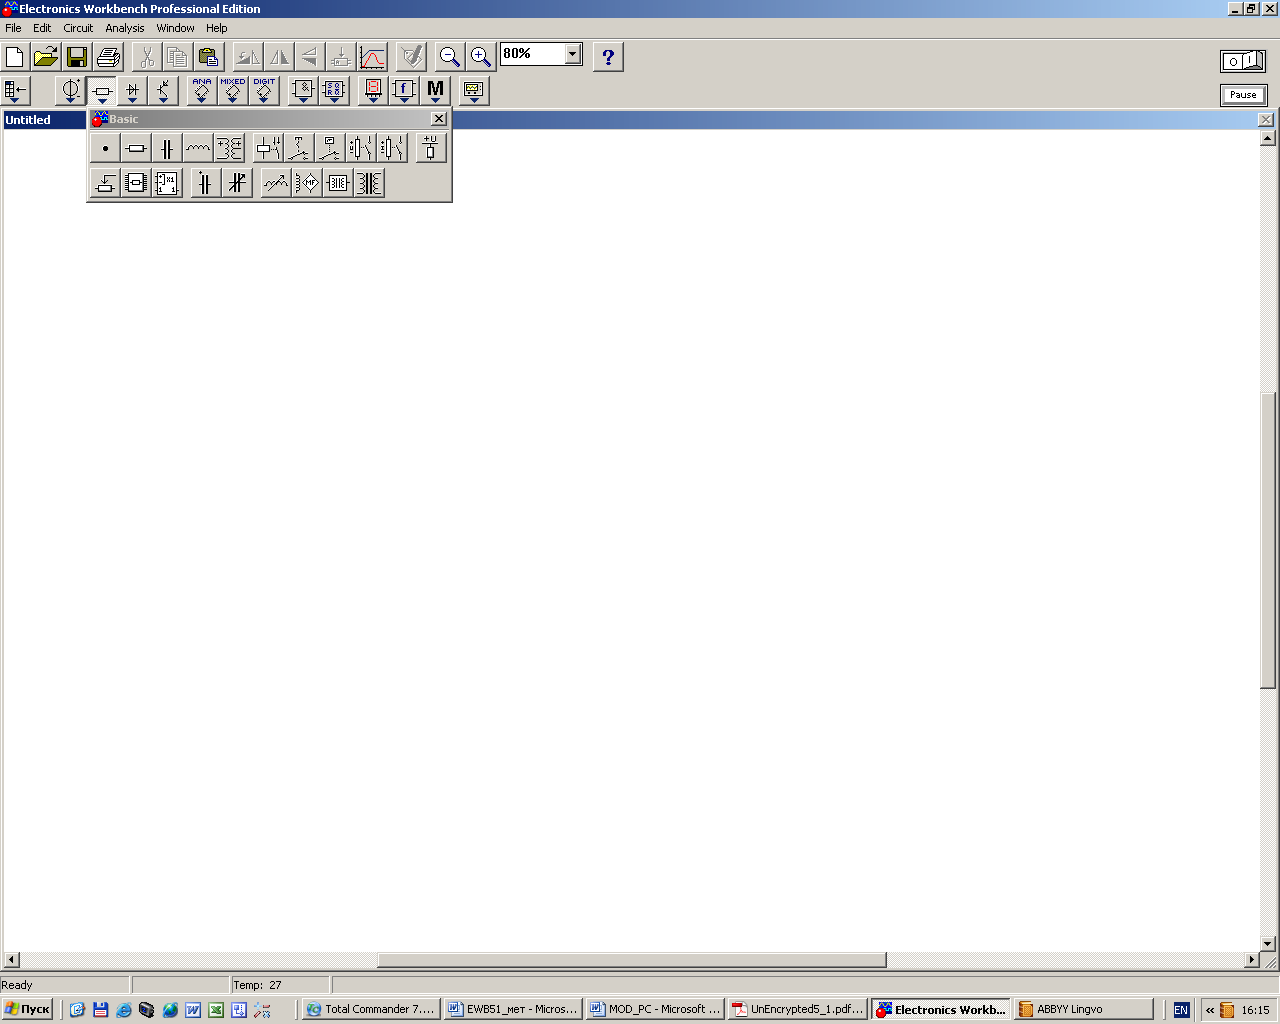
Task: Save the circuit with floppy icon
Action: pos(77,57)
